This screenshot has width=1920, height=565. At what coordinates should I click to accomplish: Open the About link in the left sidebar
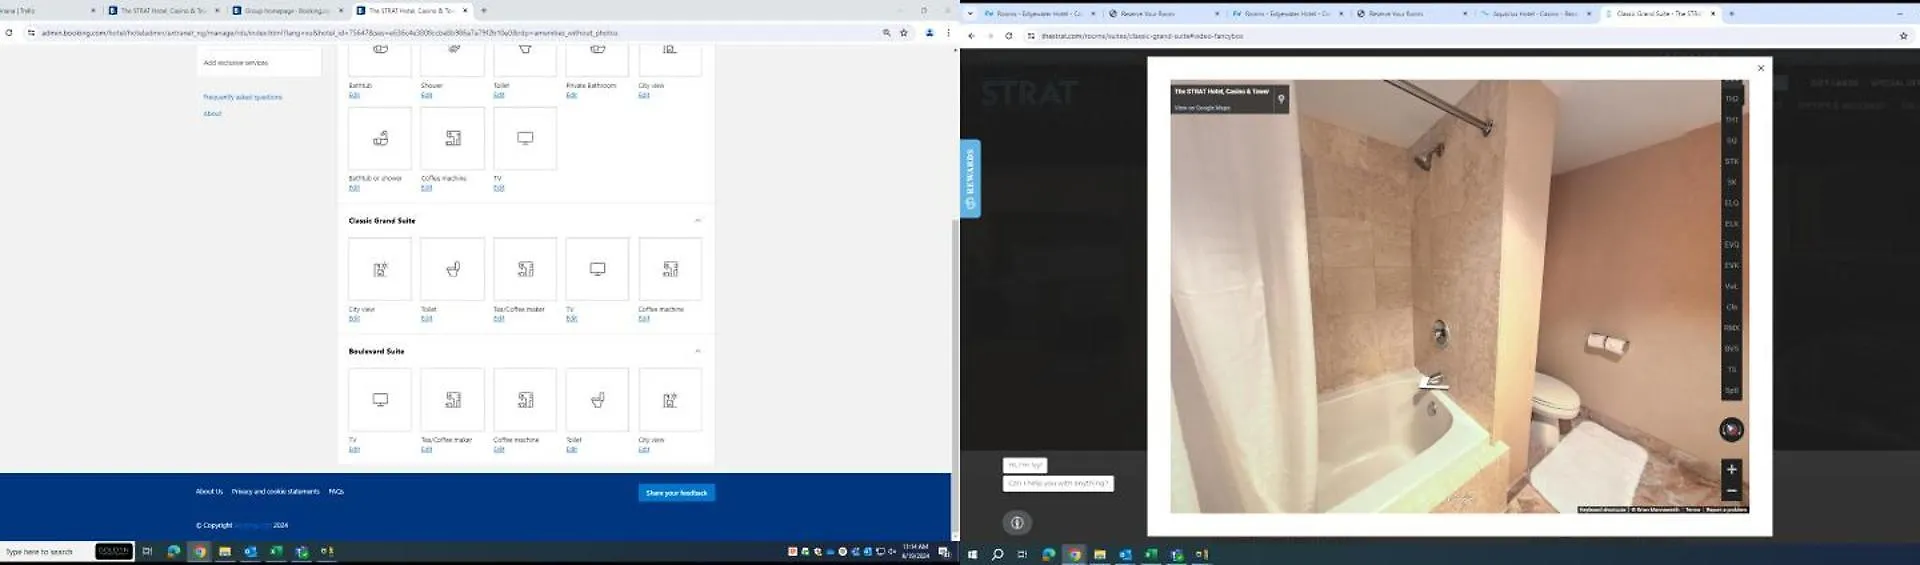212,113
